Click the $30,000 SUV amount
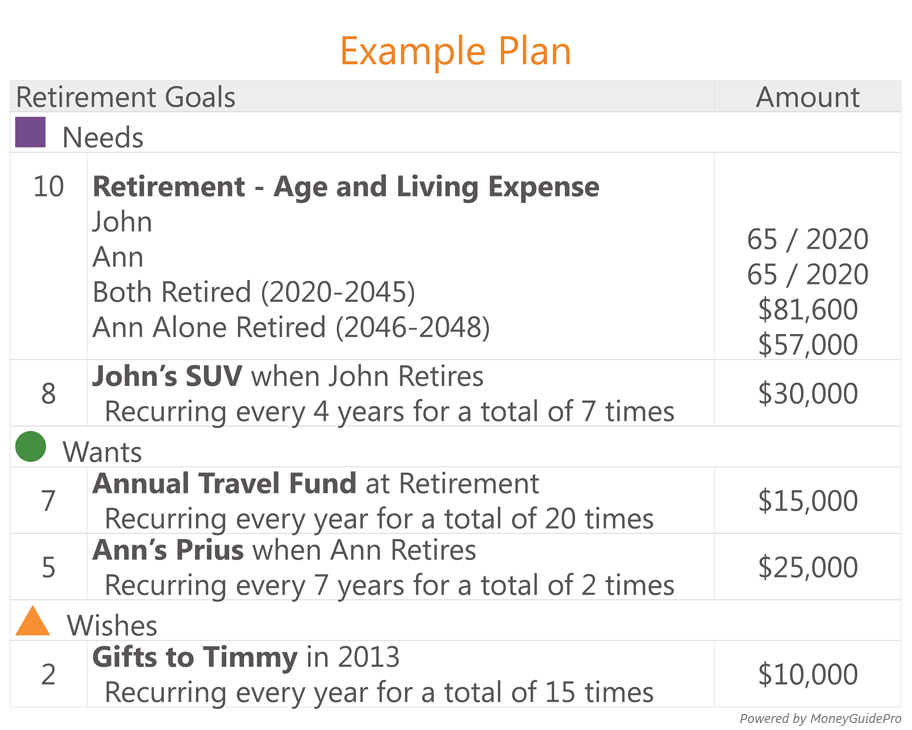Screen dimensions: 912x730 tap(807, 394)
